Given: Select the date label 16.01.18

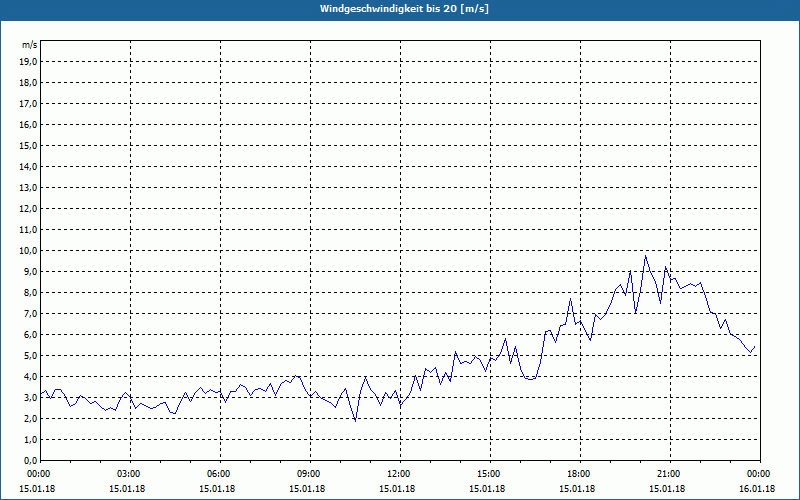Looking at the screenshot, I should [x=757, y=489].
